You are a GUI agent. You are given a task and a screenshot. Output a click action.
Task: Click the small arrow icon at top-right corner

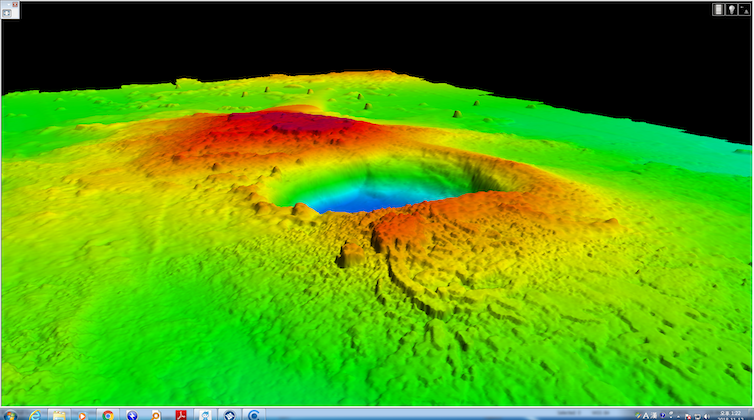[745, 9]
